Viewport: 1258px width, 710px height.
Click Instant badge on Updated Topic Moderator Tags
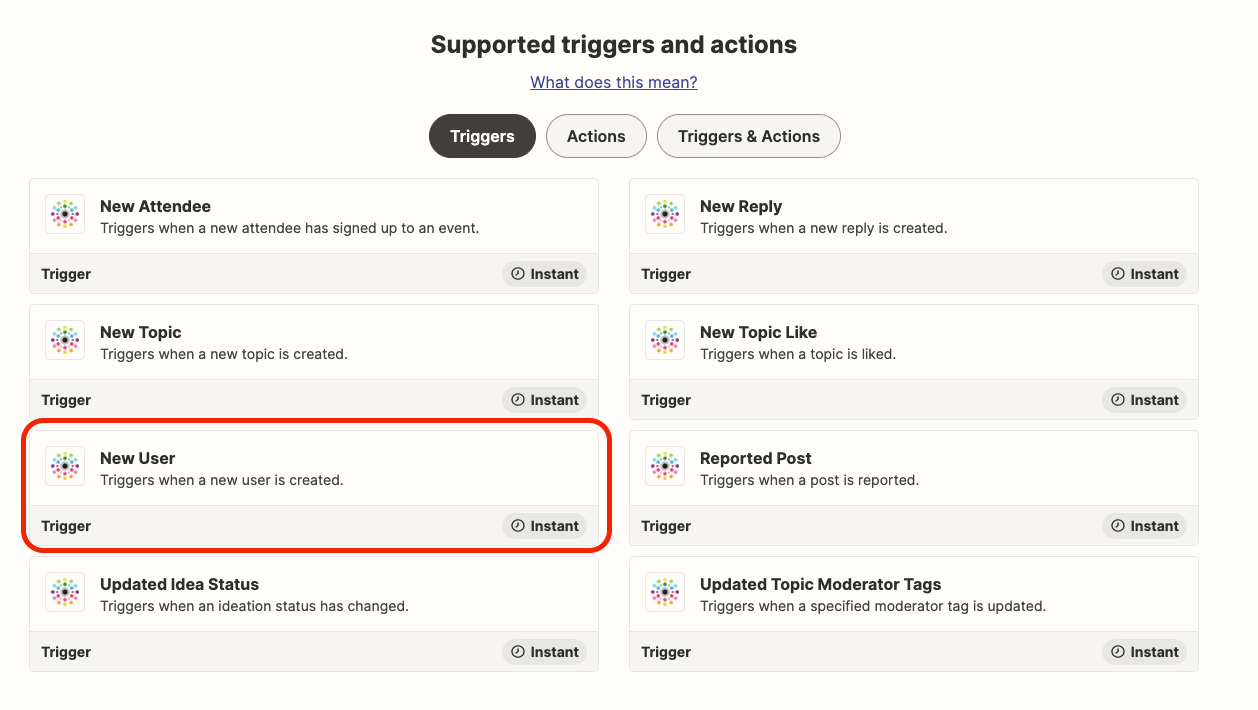1144,652
